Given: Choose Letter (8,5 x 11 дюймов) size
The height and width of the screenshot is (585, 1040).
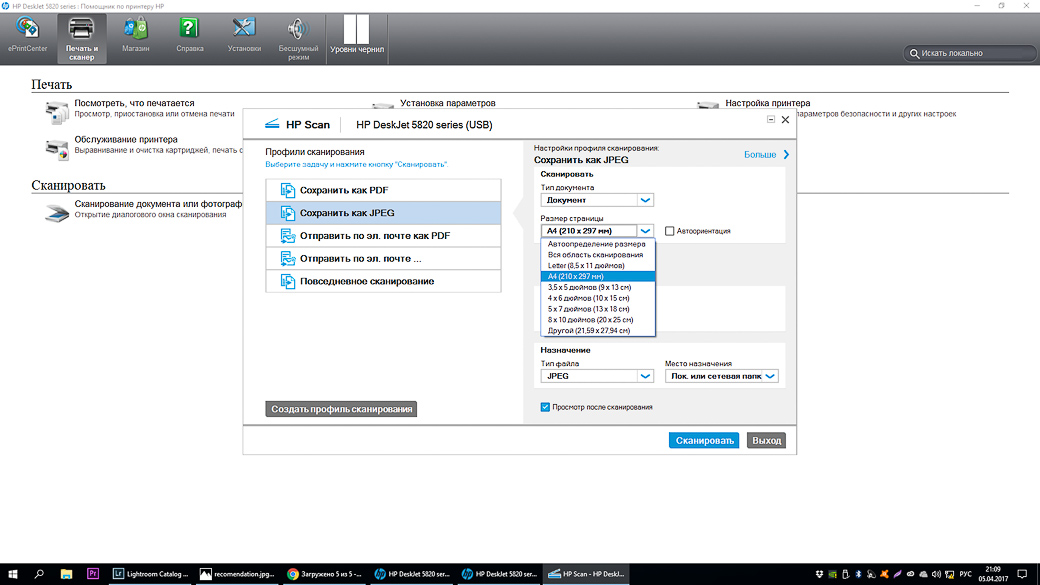Looking at the screenshot, I should [598, 265].
